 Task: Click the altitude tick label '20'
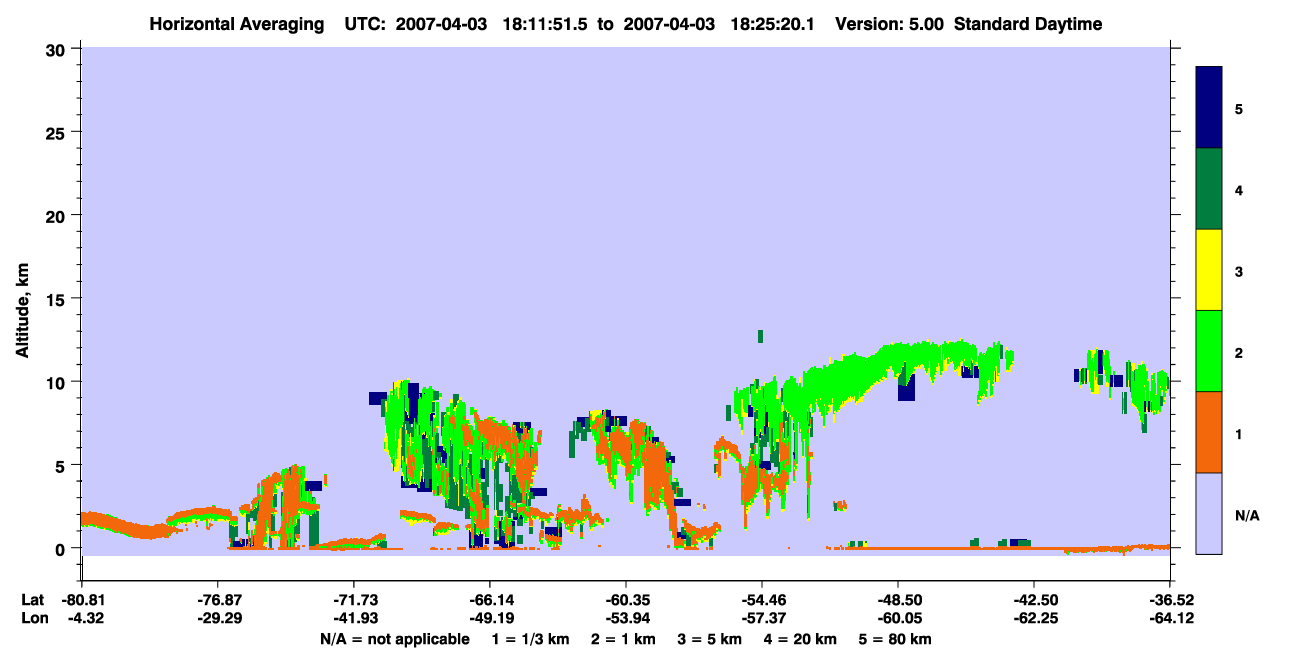[57, 215]
